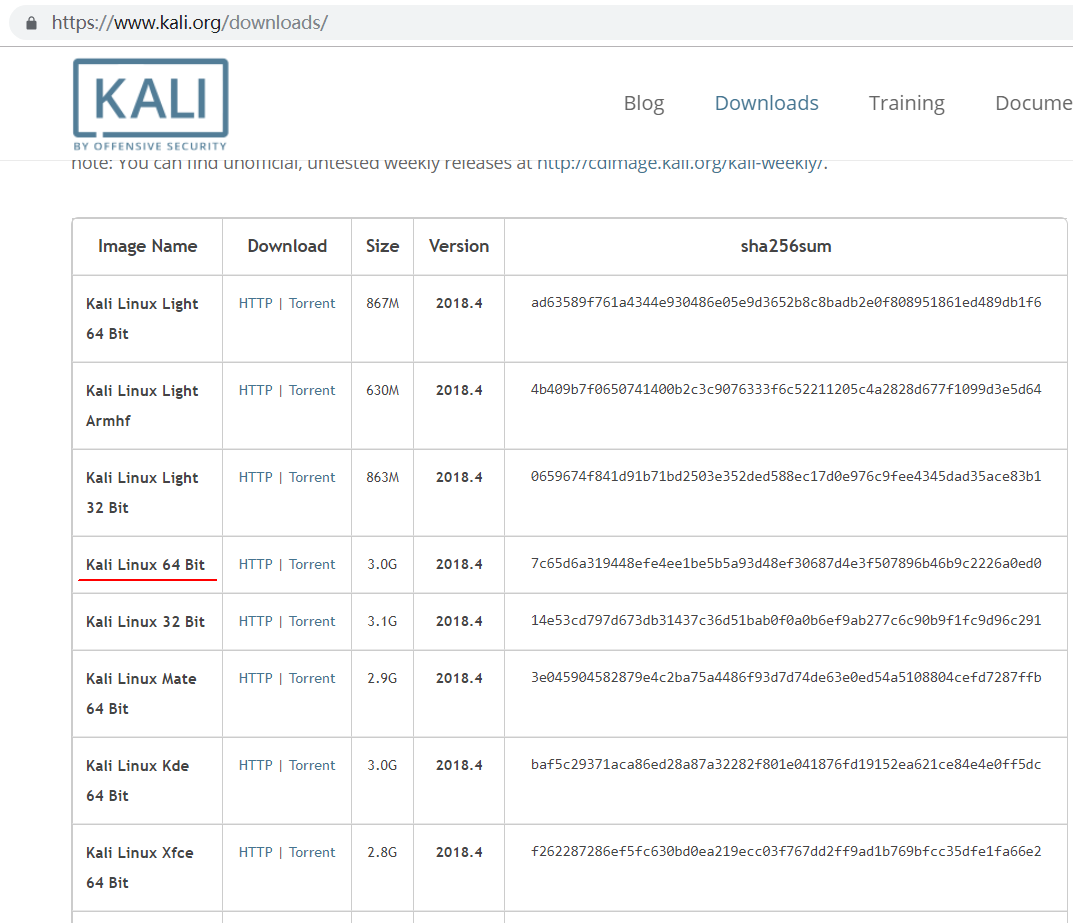The image size is (1073, 923).
Task: Click the Size column header
Action: point(383,246)
